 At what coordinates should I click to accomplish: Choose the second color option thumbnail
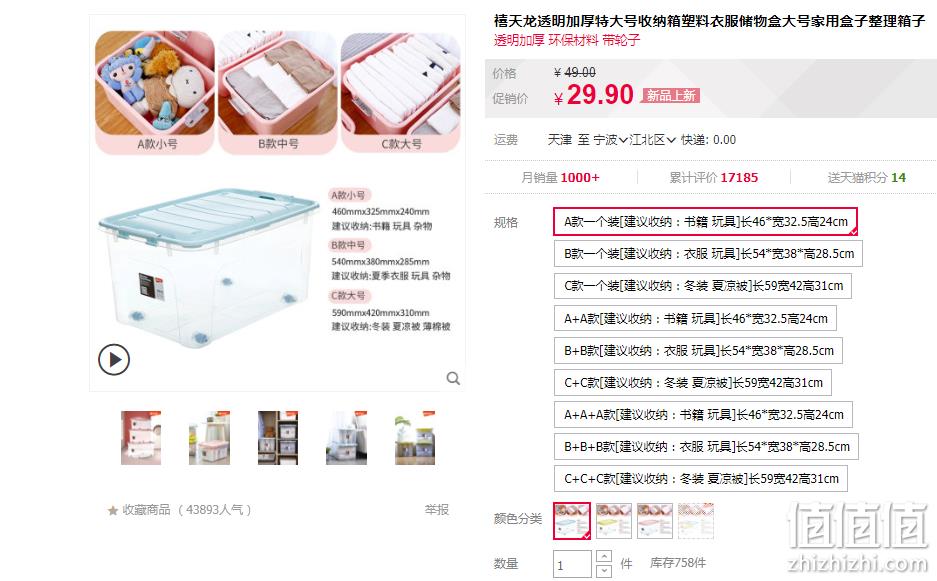click(x=614, y=521)
